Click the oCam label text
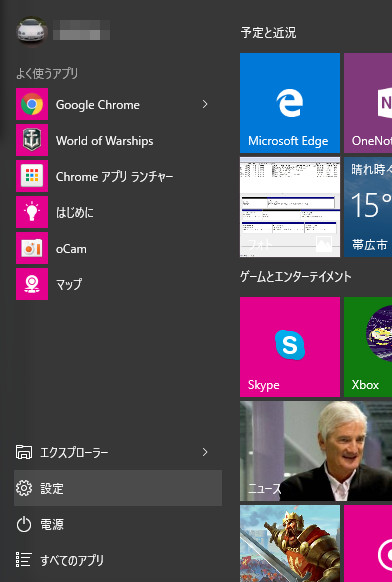The height and width of the screenshot is (582, 392). tap(71, 249)
